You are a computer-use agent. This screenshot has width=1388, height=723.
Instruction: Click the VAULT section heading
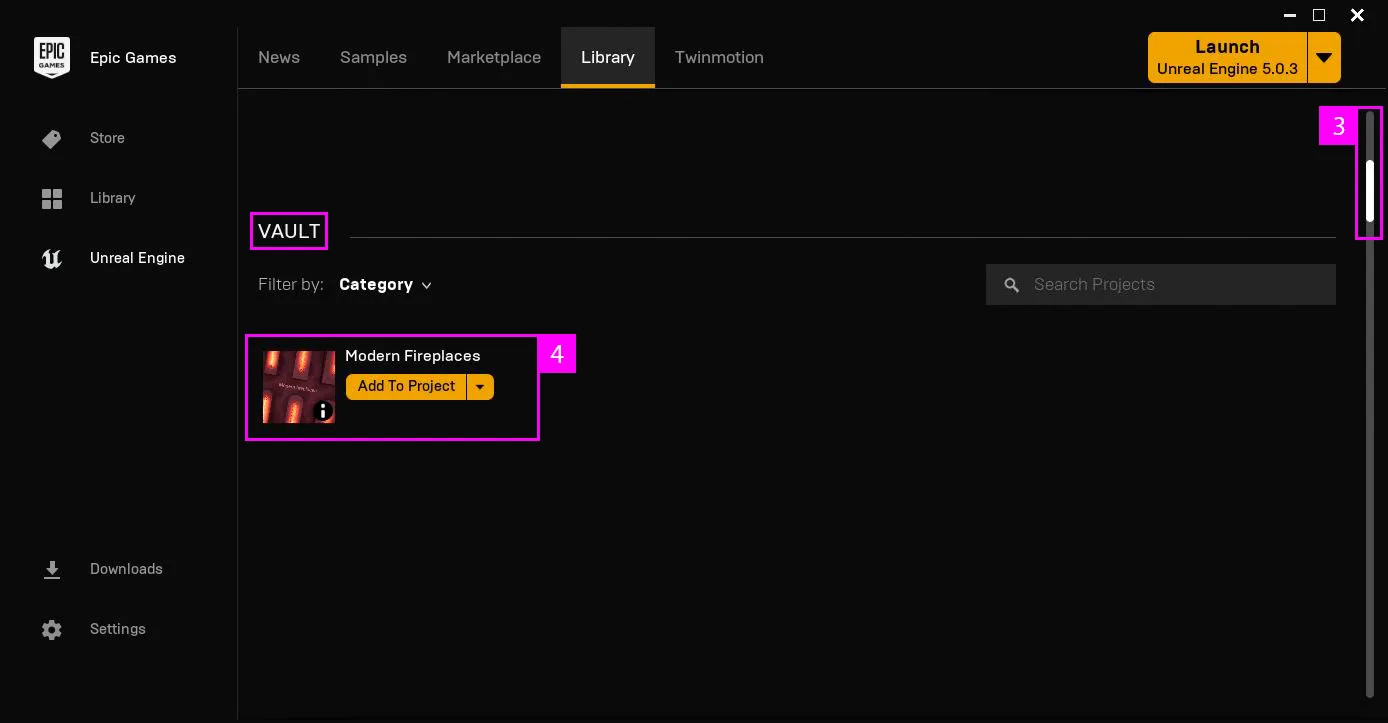[x=289, y=232]
